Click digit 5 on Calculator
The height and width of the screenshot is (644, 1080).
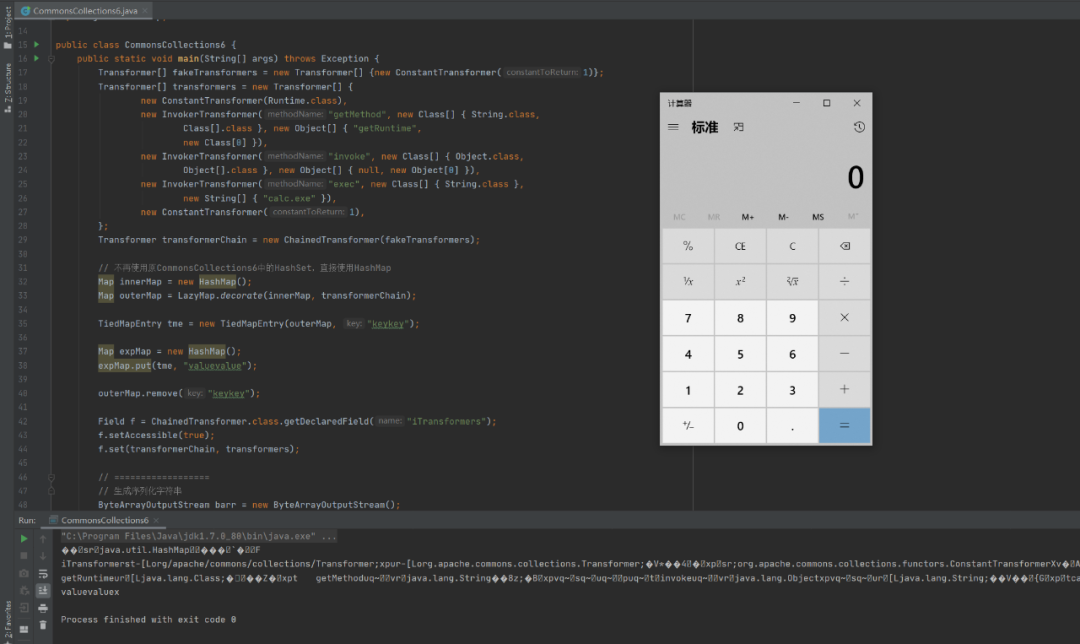[x=740, y=353]
